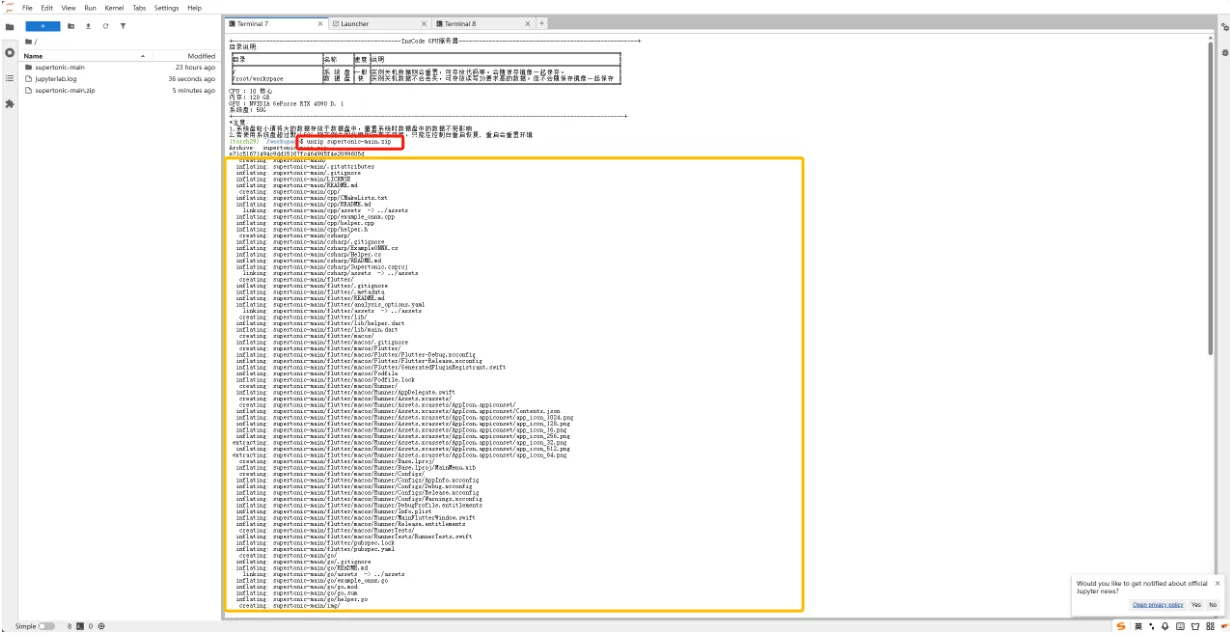Click No on Jupyter news notification
This screenshot has height=637, width=1230.
pyautogui.click(x=1212, y=605)
